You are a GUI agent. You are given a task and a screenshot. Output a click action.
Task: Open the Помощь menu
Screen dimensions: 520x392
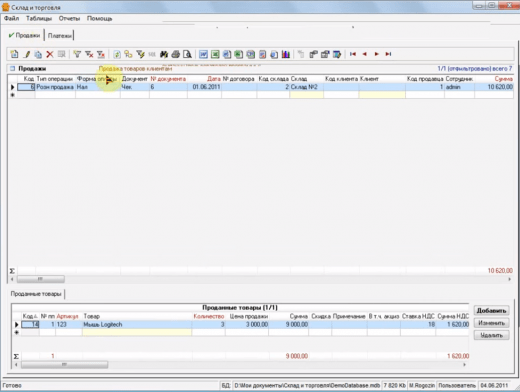99,18
